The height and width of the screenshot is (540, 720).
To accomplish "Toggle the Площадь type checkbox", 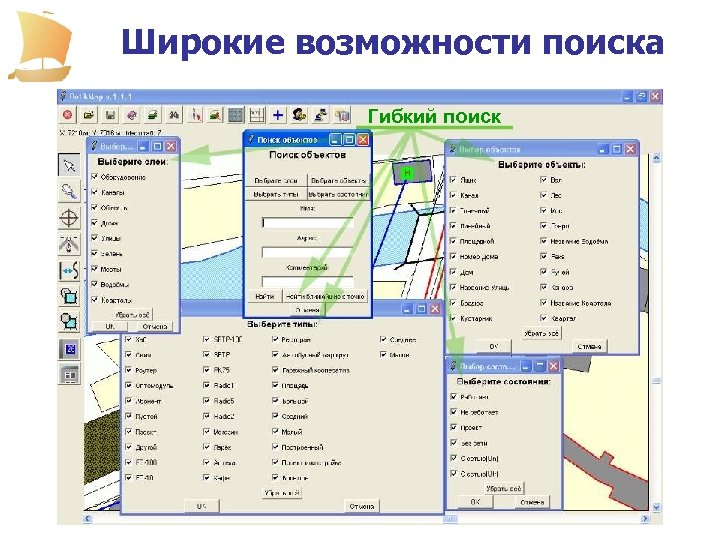I will coord(275,386).
